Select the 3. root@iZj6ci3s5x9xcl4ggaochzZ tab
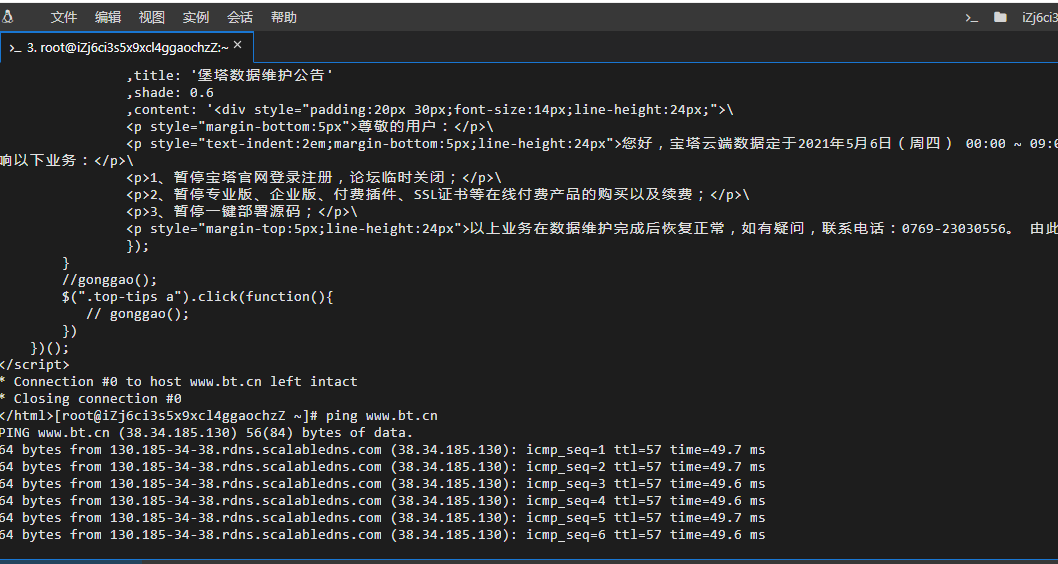 [x=127, y=47]
